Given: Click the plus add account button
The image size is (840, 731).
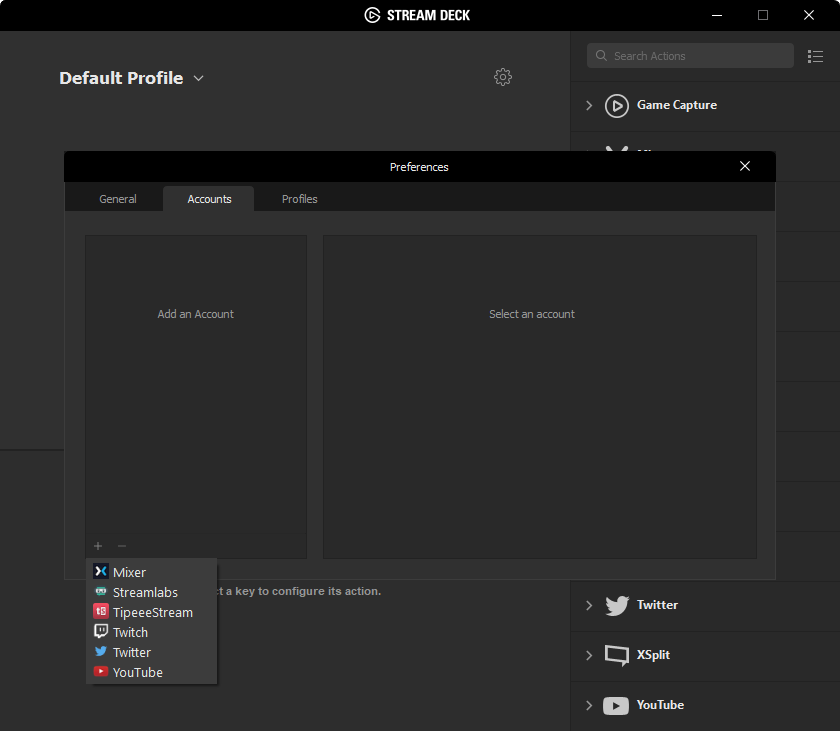Looking at the screenshot, I should (98, 546).
